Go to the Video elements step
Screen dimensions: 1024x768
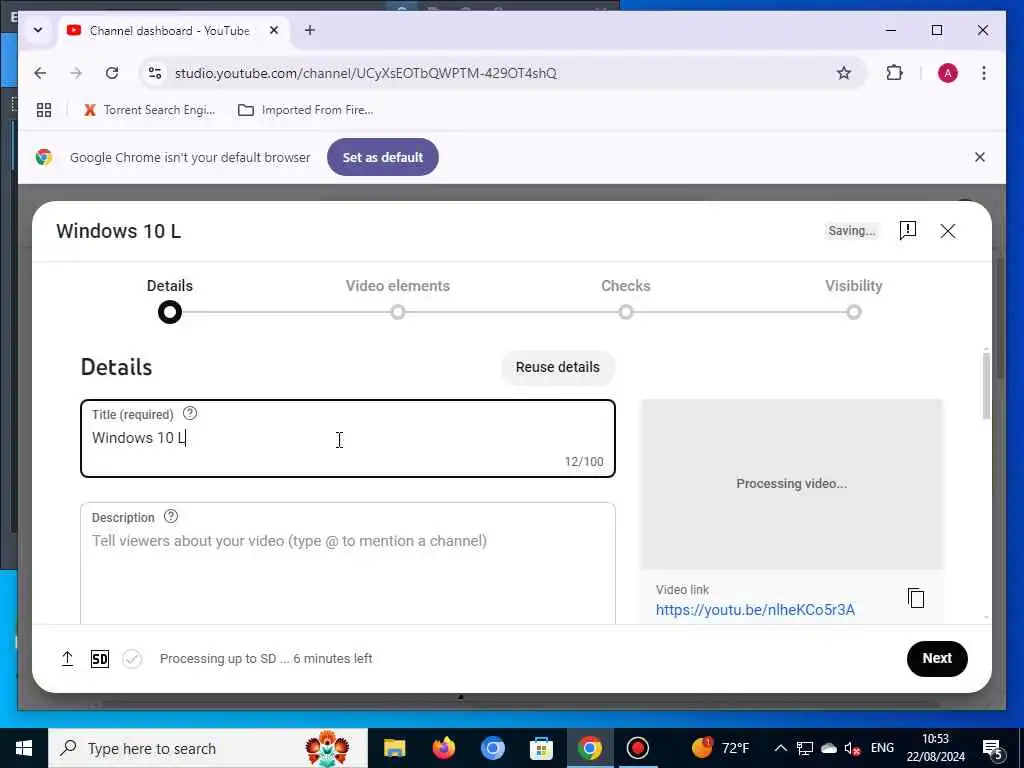point(398,300)
